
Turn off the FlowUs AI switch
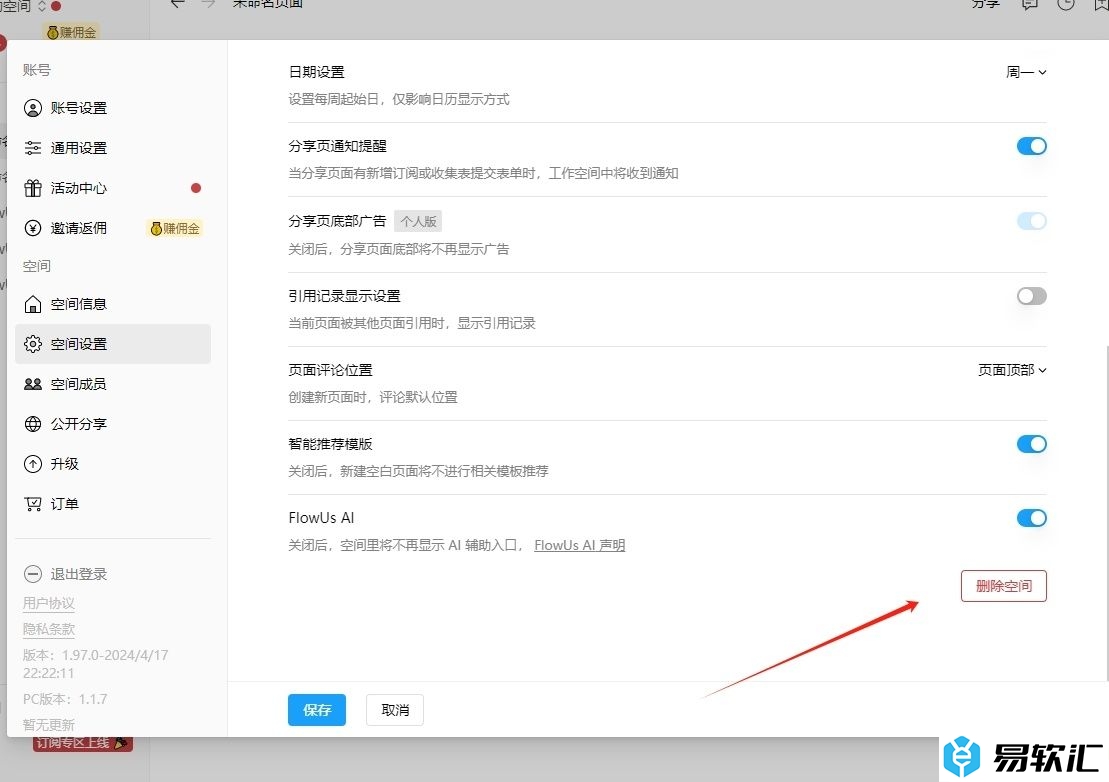[x=1031, y=518]
